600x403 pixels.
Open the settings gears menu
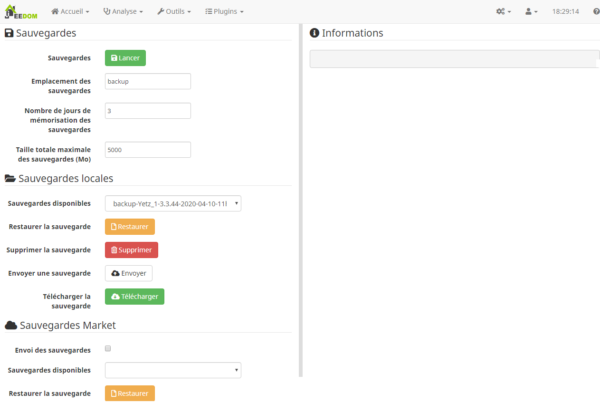pyautogui.click(x=503, y=11)
